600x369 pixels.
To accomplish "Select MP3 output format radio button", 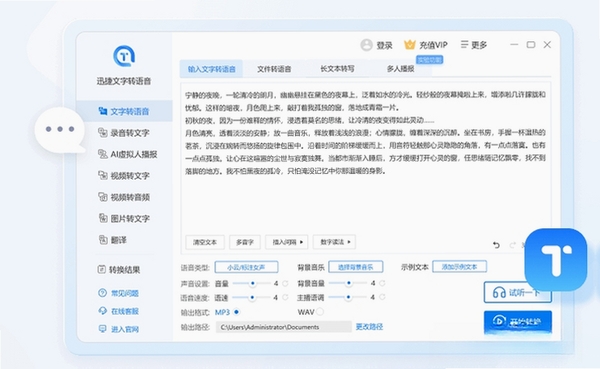I will pyautogui.click(x=236, y=312).
